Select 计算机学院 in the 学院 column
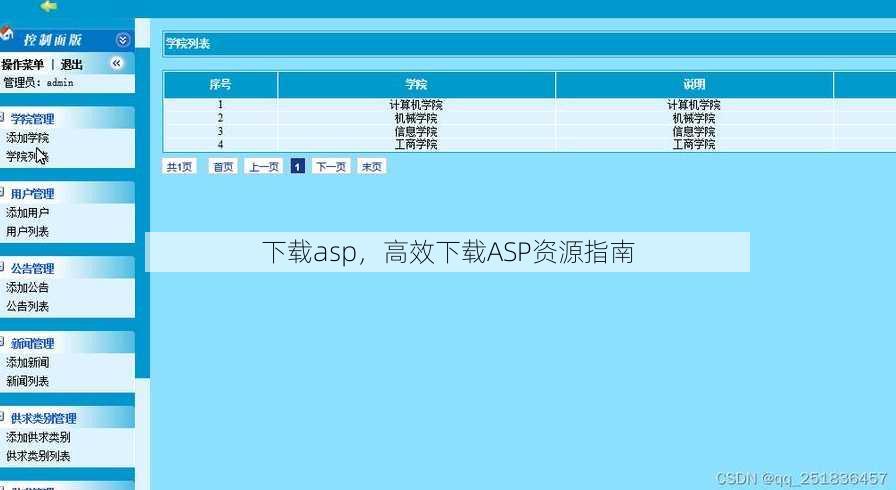The image size is (896, 490). 416,105
